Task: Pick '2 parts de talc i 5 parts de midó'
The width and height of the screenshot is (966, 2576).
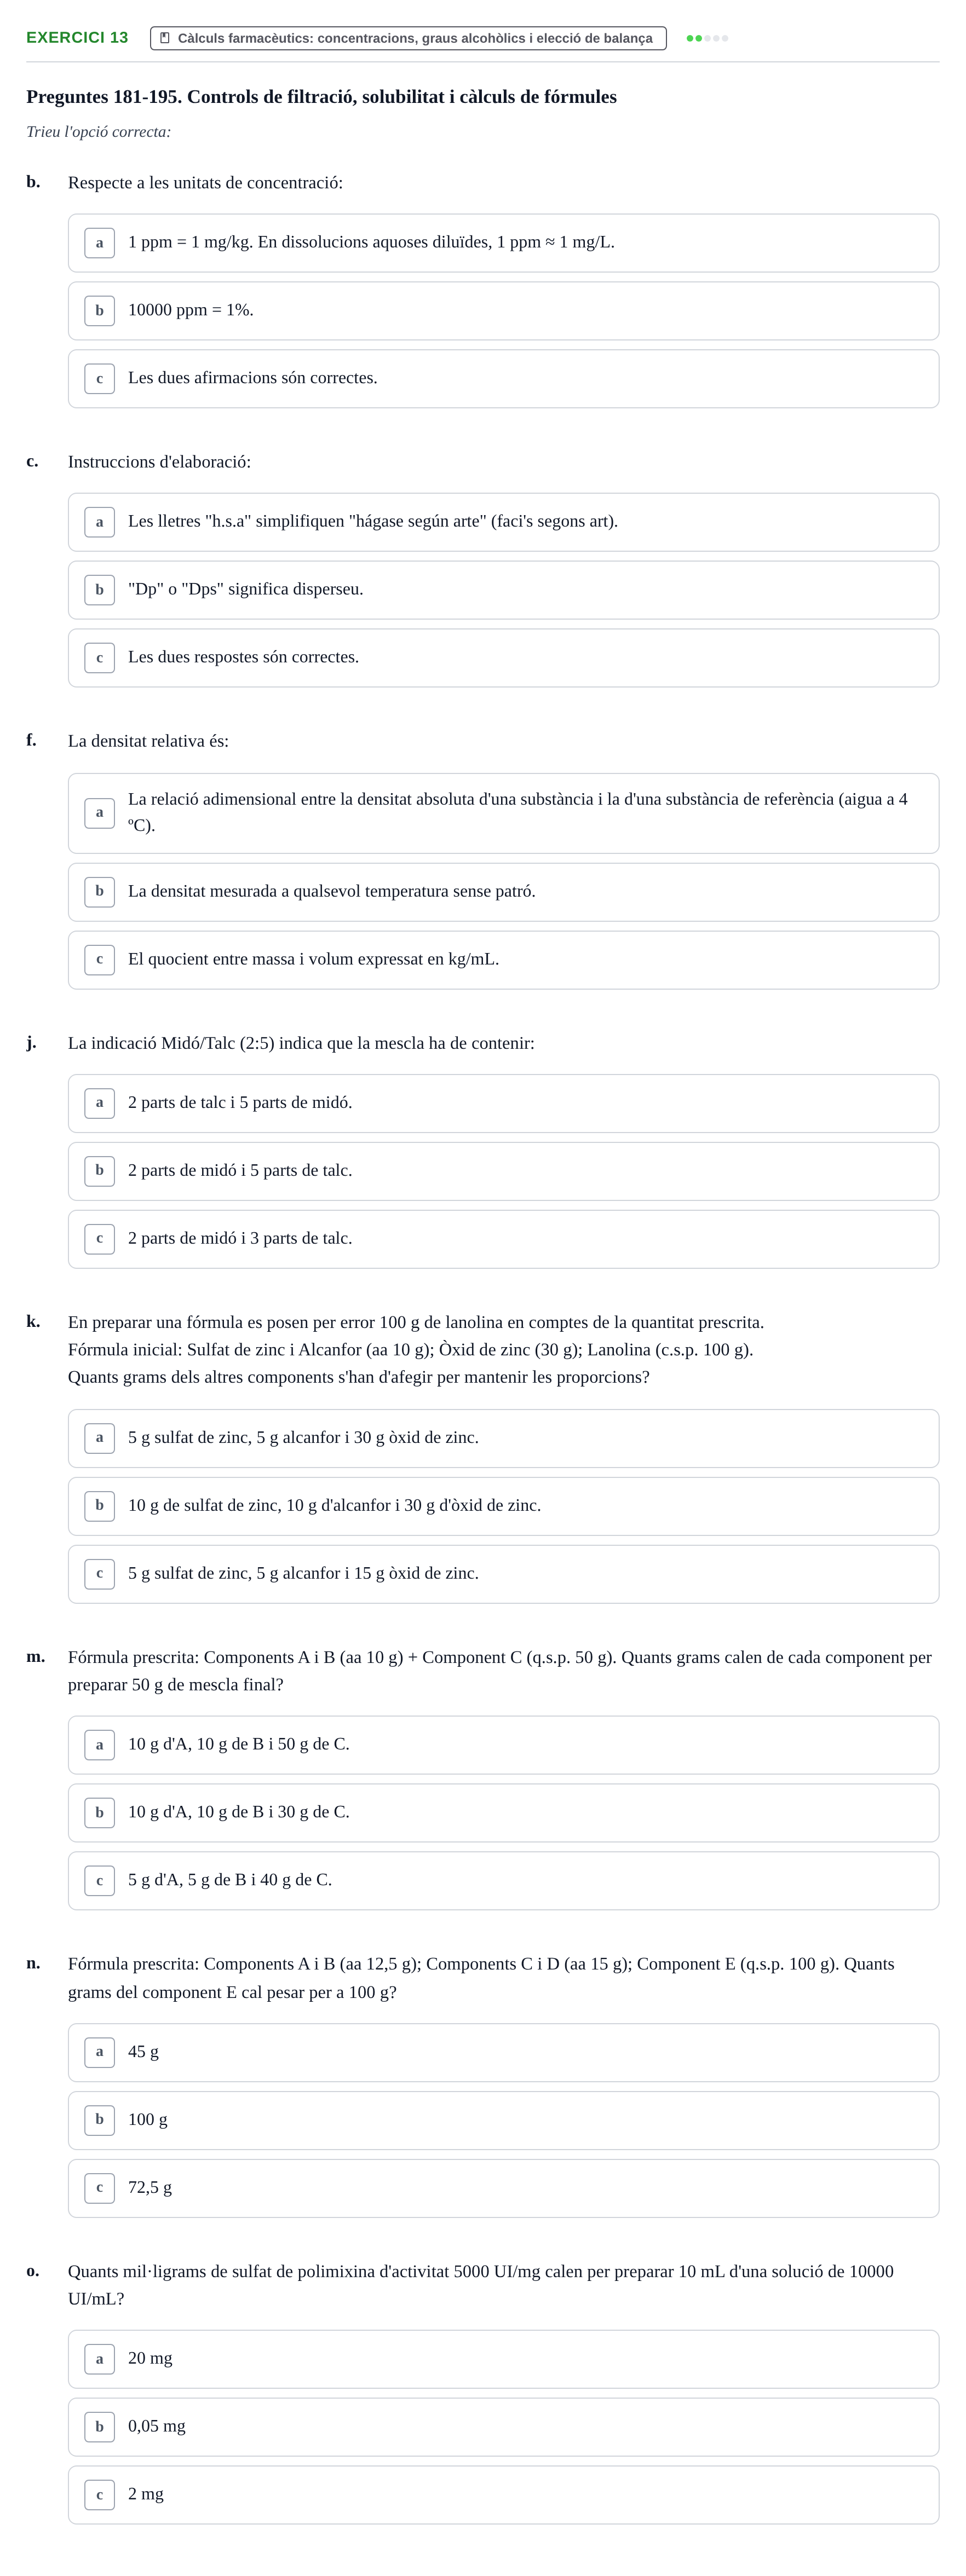Action: coord(503,1103)
